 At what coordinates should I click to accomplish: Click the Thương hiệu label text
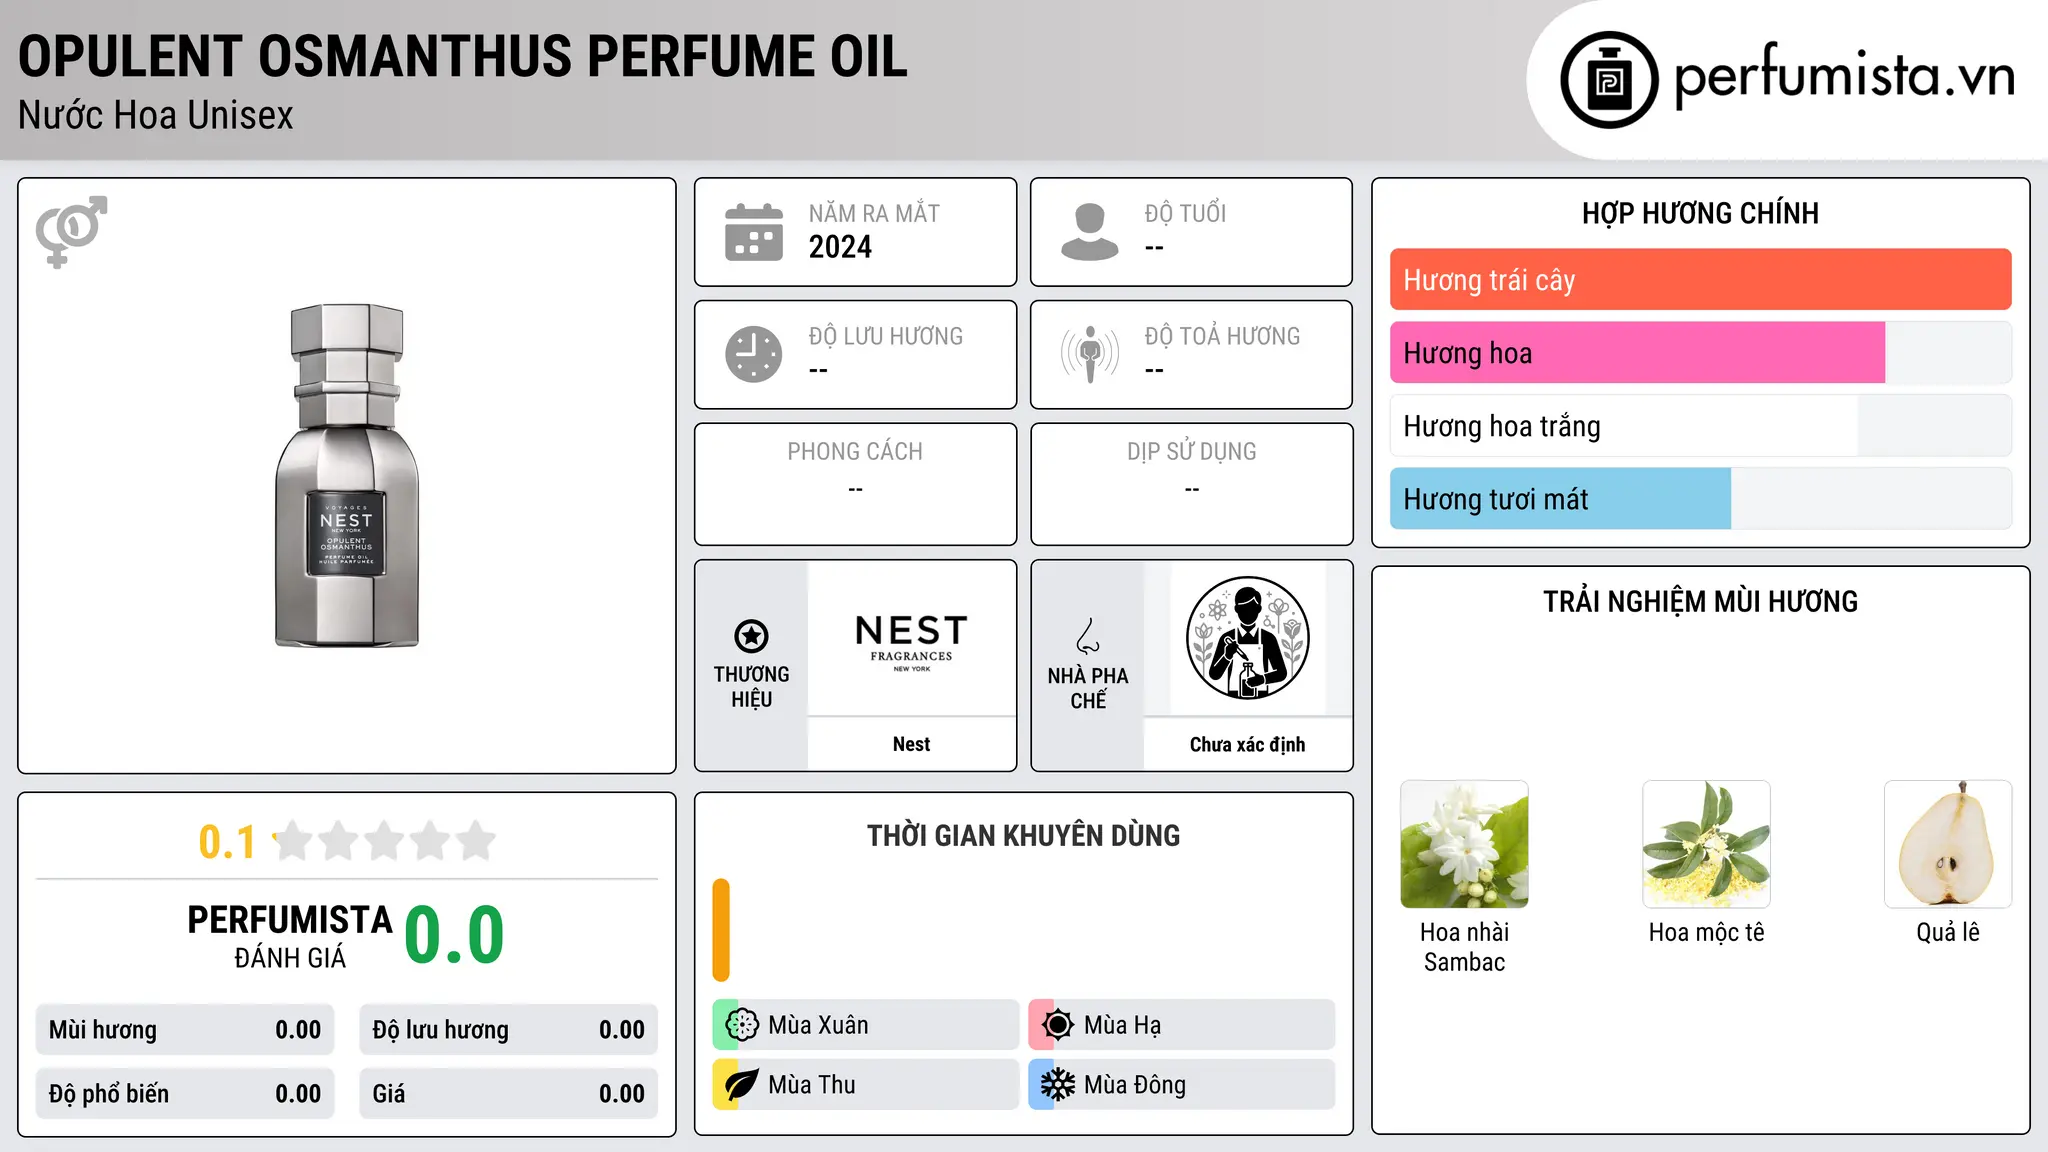coord(751,686)
